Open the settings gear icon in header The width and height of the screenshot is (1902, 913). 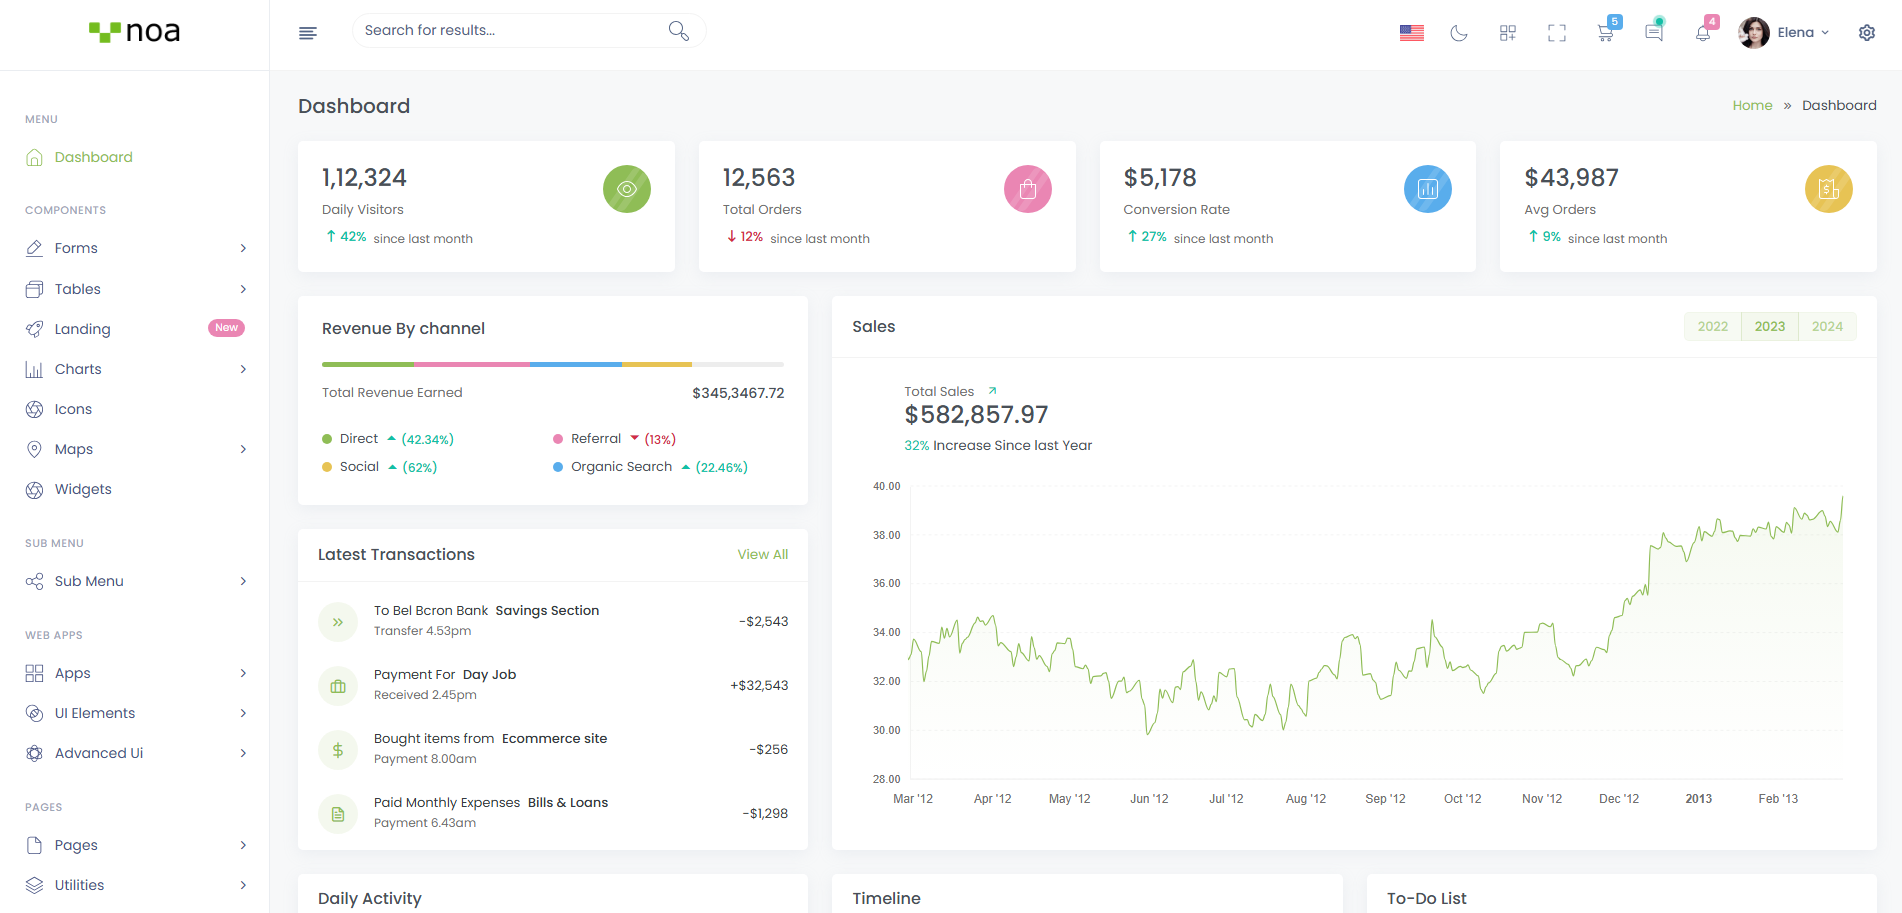tap(1867, 33)
